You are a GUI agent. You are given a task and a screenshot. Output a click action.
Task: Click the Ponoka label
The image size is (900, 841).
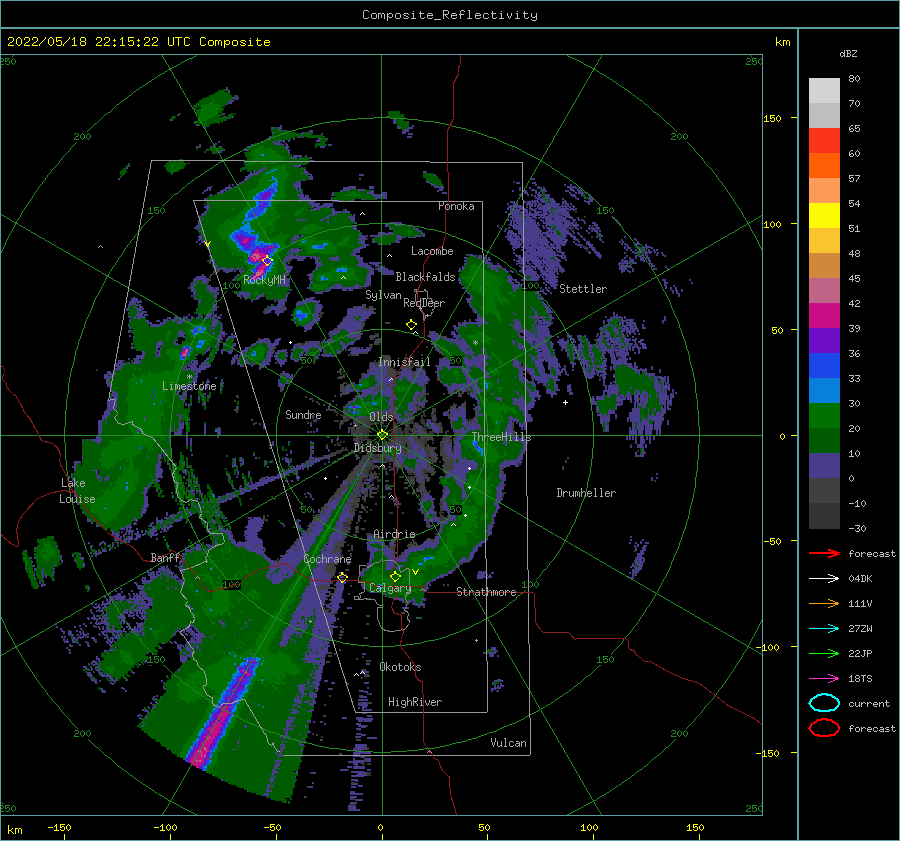[x=456, y=206]
